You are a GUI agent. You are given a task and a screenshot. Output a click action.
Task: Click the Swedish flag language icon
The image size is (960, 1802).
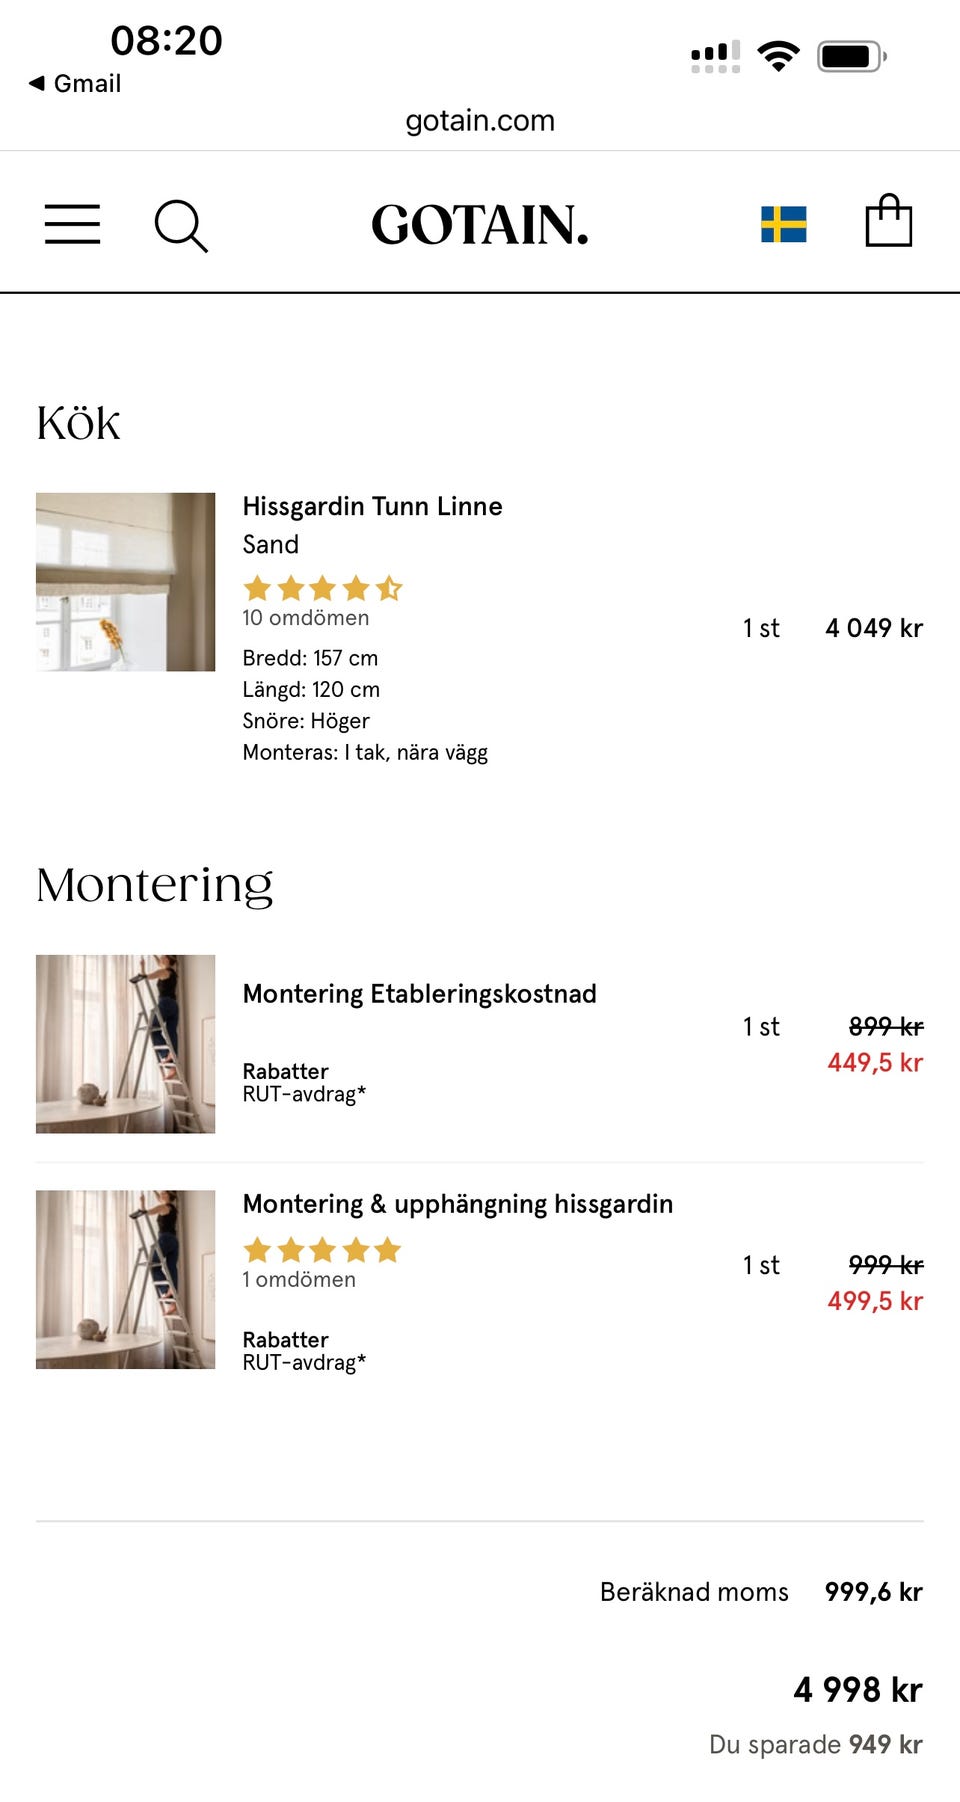pos(783,226)
